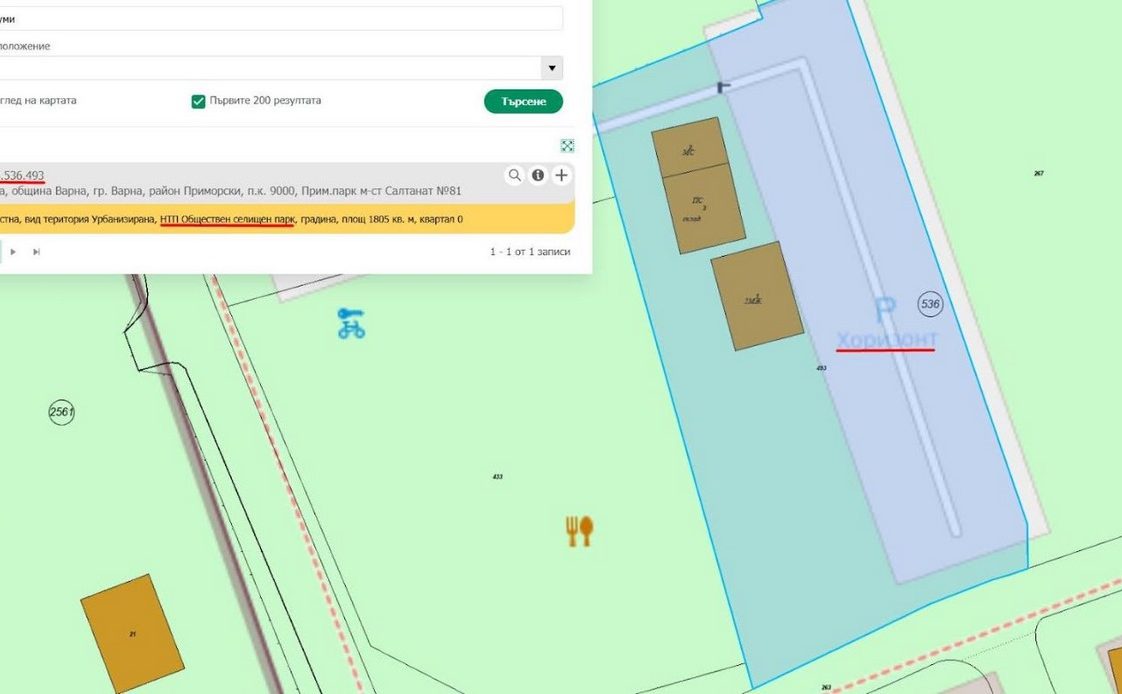Viewport: 1122px width, 694px height.
Task: Jump to last results page arrow
Action: coord(37,252)
